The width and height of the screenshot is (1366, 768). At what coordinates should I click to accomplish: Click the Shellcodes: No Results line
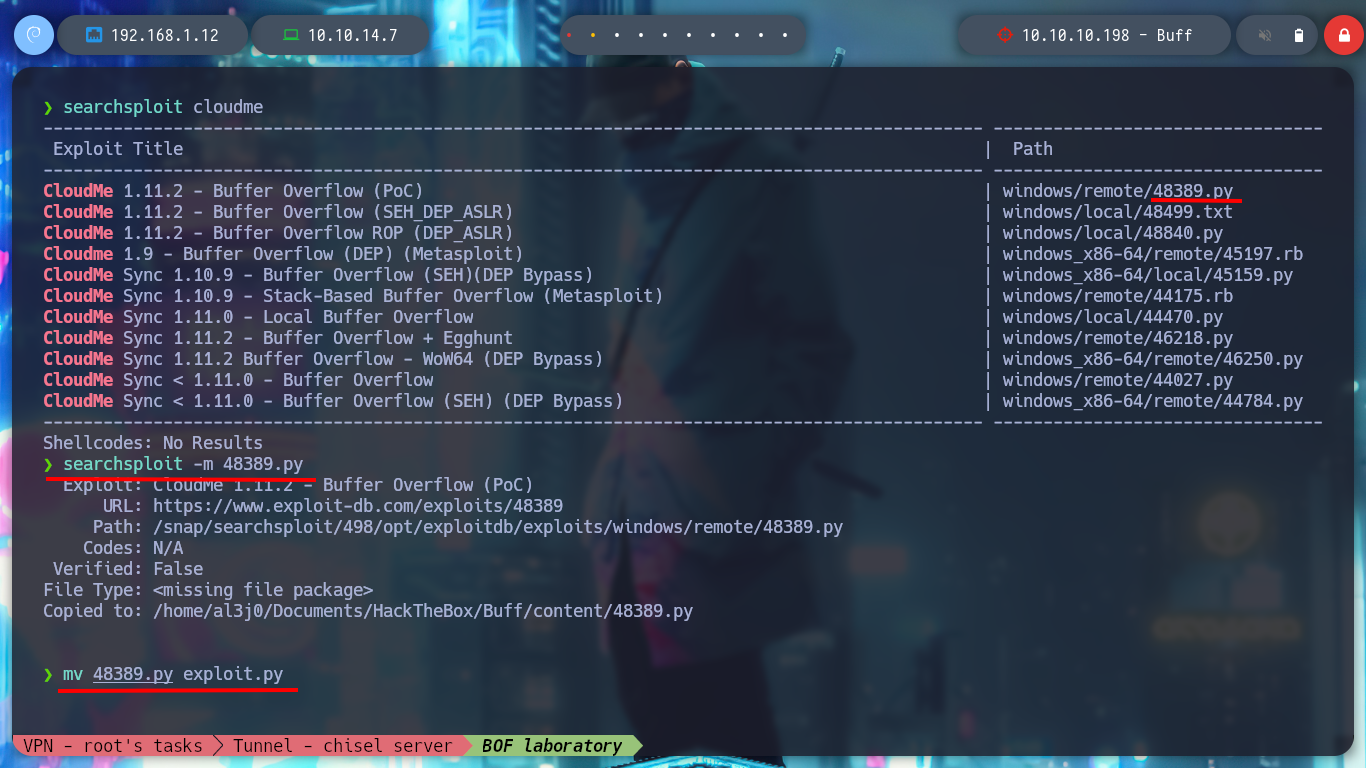[x=153, y=443]
